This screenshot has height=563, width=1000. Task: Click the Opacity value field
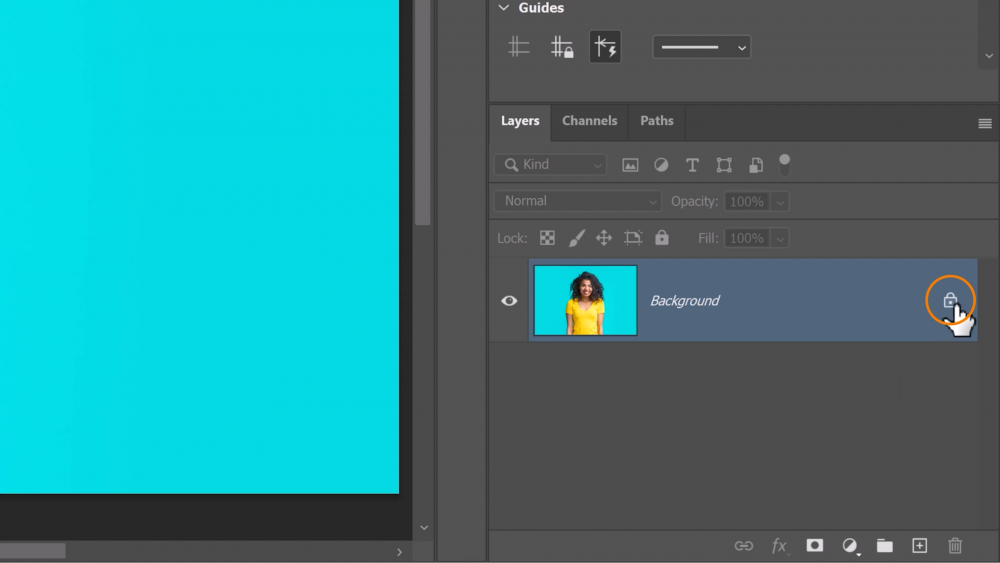[x=747, y=201]
